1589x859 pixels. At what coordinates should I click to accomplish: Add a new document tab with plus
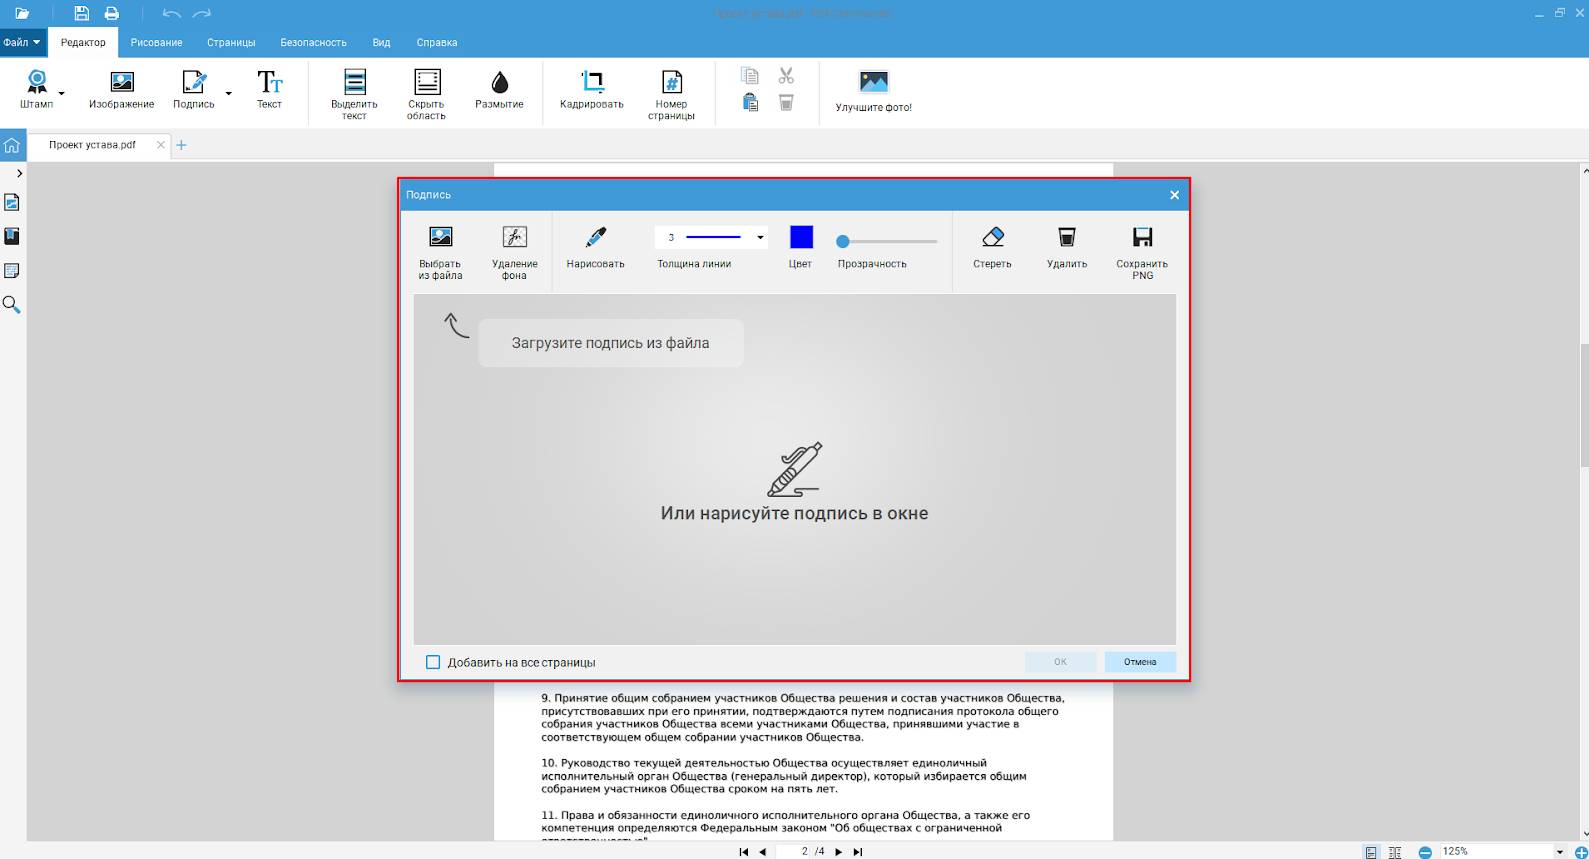(x=181, y=145)
